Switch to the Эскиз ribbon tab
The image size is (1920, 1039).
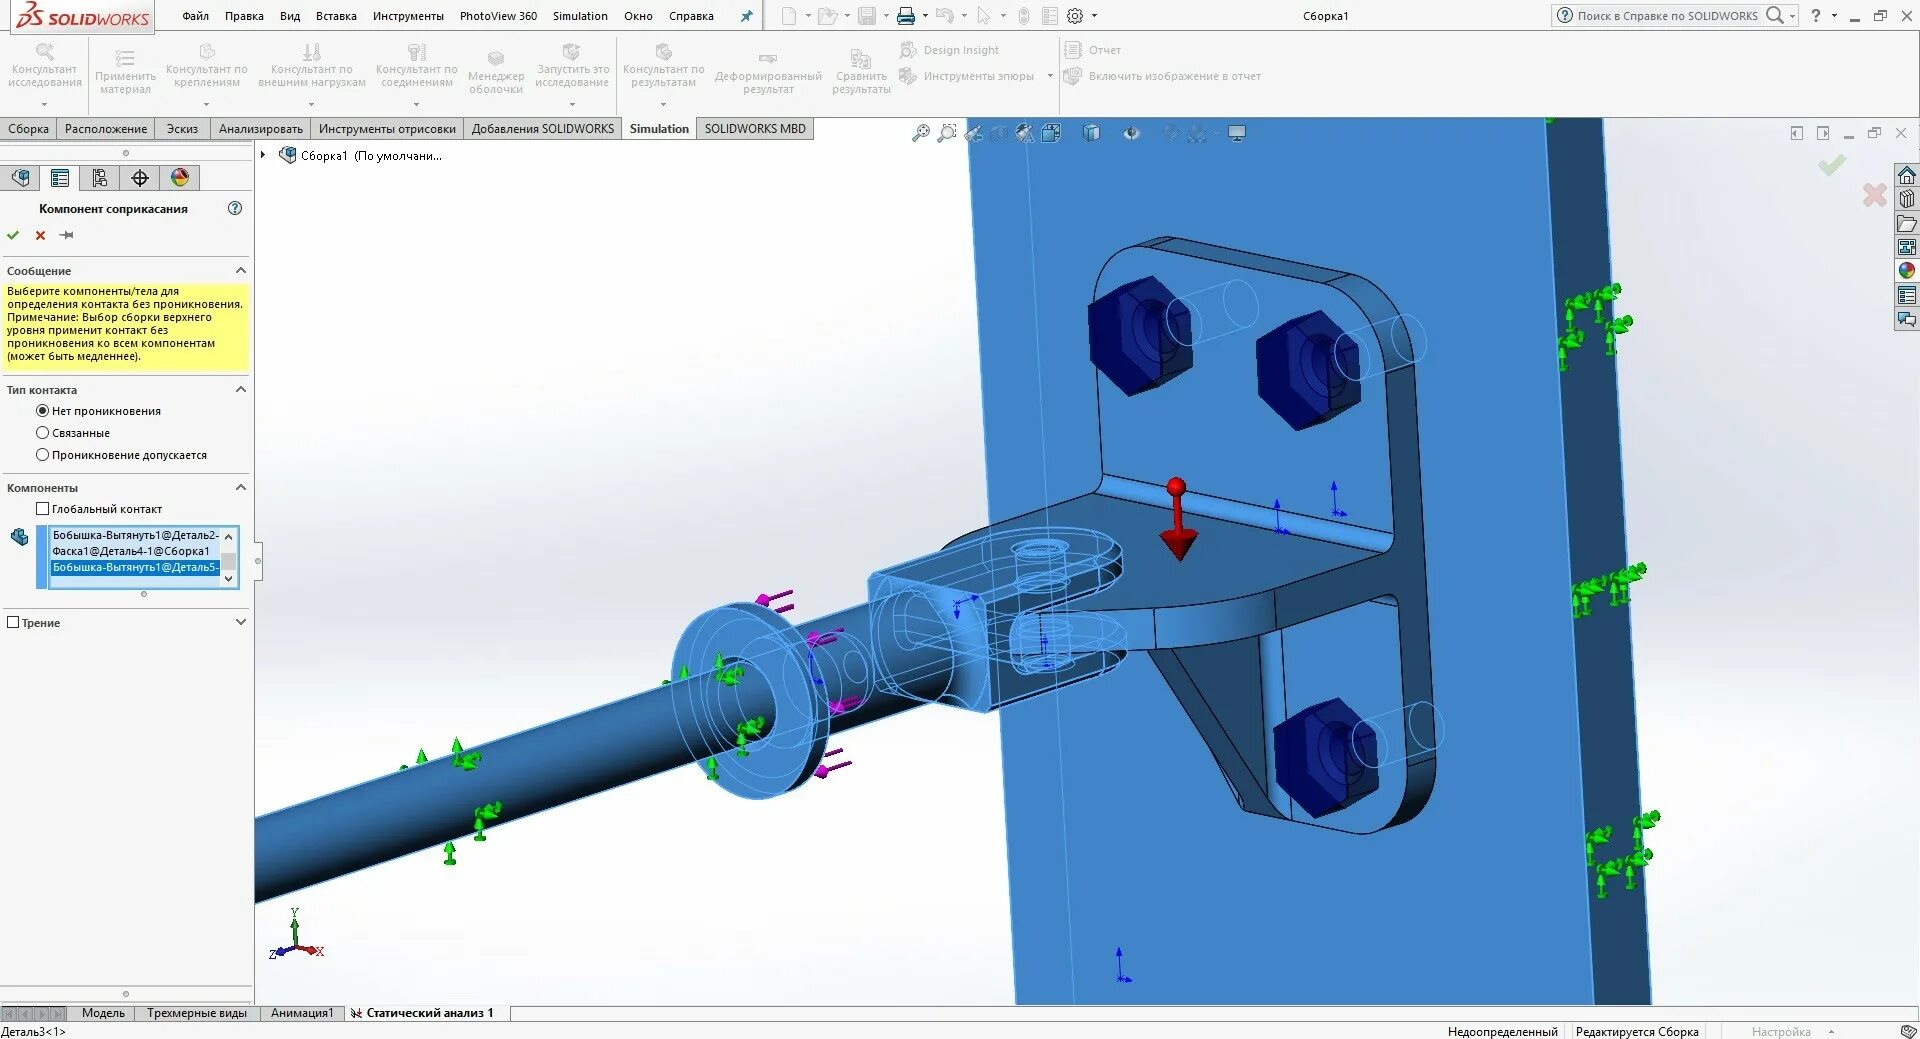(x=182, y=129)
